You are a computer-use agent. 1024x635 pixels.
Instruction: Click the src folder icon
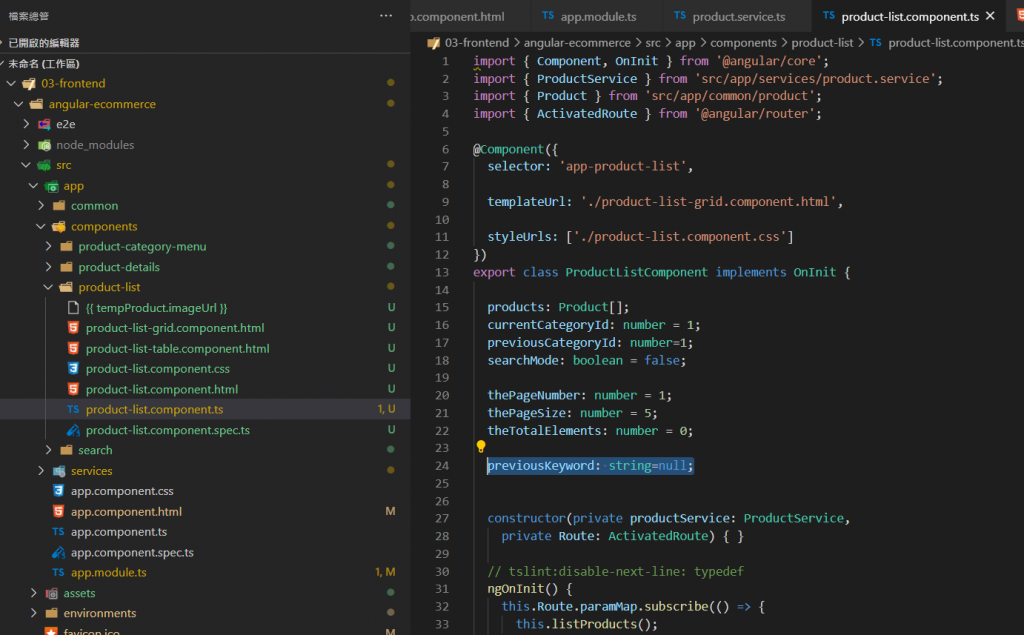(44, 165)
